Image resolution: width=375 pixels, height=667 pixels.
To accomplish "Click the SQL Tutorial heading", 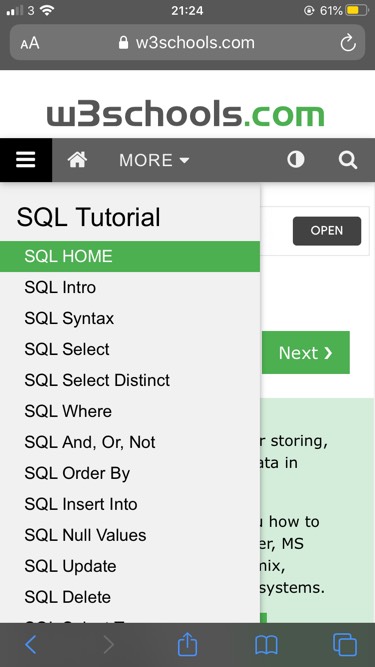I will (x=88, y=217).
